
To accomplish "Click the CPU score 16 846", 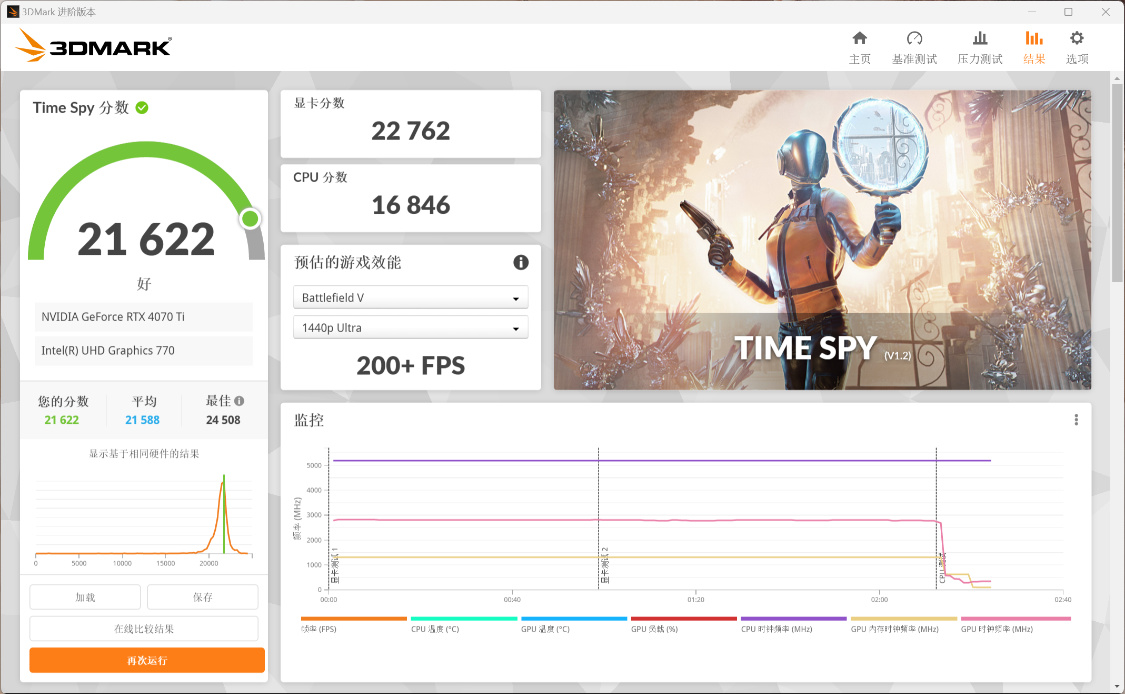I will coord(410,205).
